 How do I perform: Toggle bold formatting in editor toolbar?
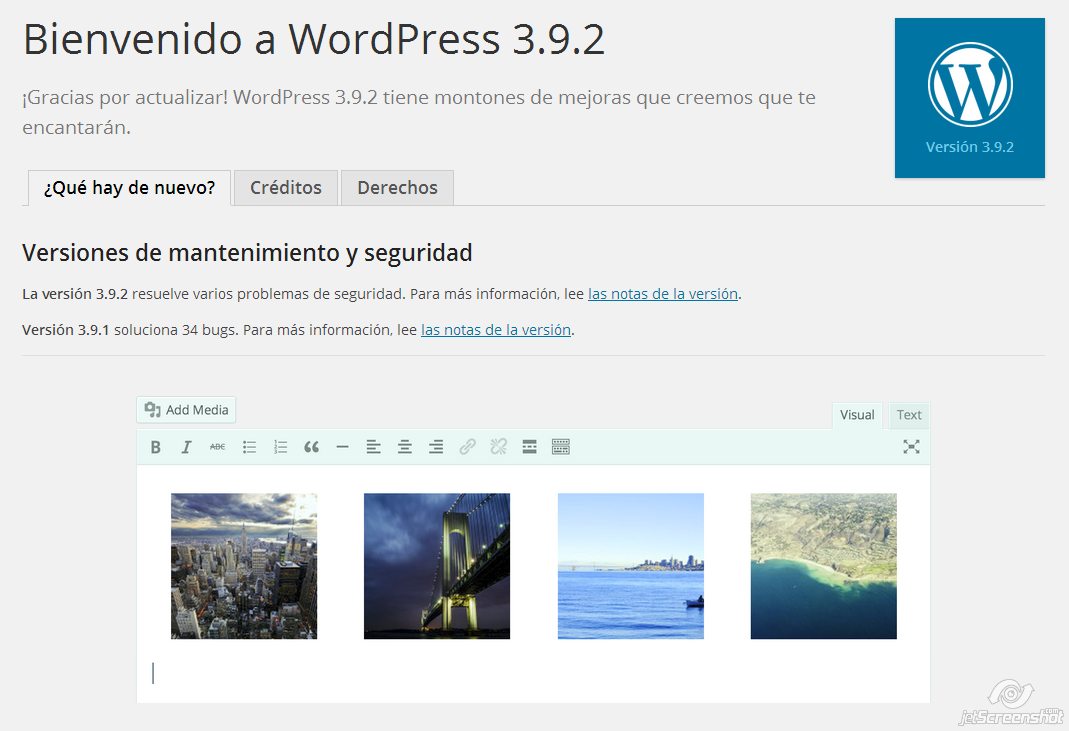[x=155, y=447]
